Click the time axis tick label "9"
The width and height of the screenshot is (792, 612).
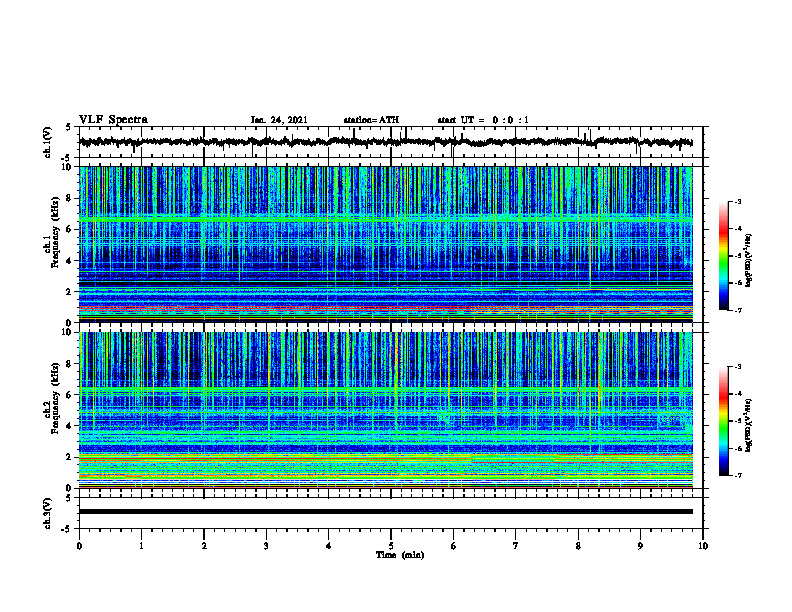[x=640, y=546]
